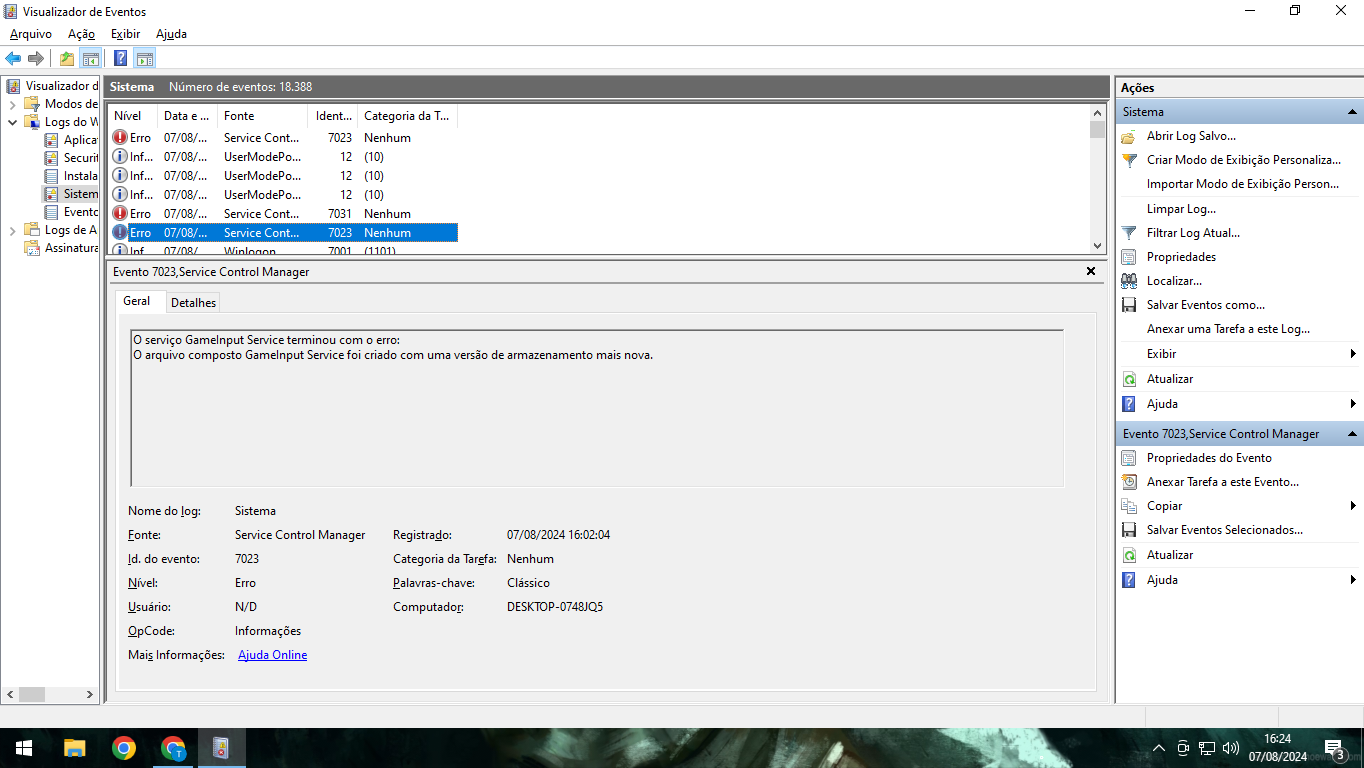Expand the Logs de Aplicativos e Serviços node
Screen dimensions: 1364x768
pyautogui.click(x=12, y=230)
